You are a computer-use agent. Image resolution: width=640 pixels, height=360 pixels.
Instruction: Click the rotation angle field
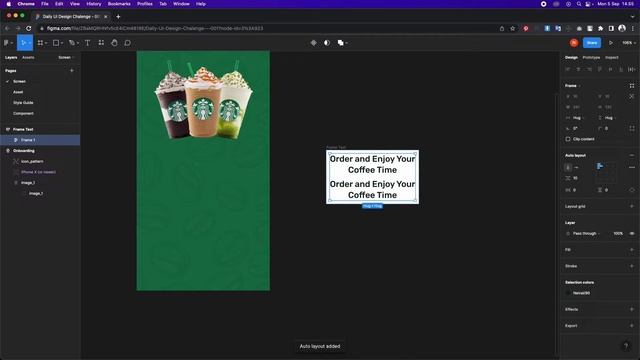pyautogui.click(x=576, y=129)
